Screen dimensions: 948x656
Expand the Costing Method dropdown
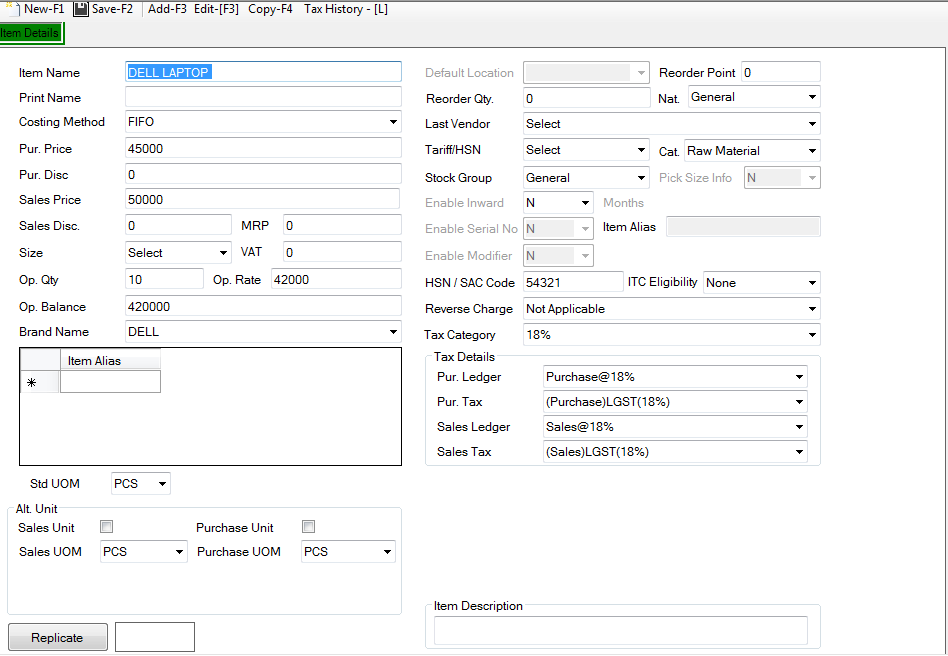263,122
